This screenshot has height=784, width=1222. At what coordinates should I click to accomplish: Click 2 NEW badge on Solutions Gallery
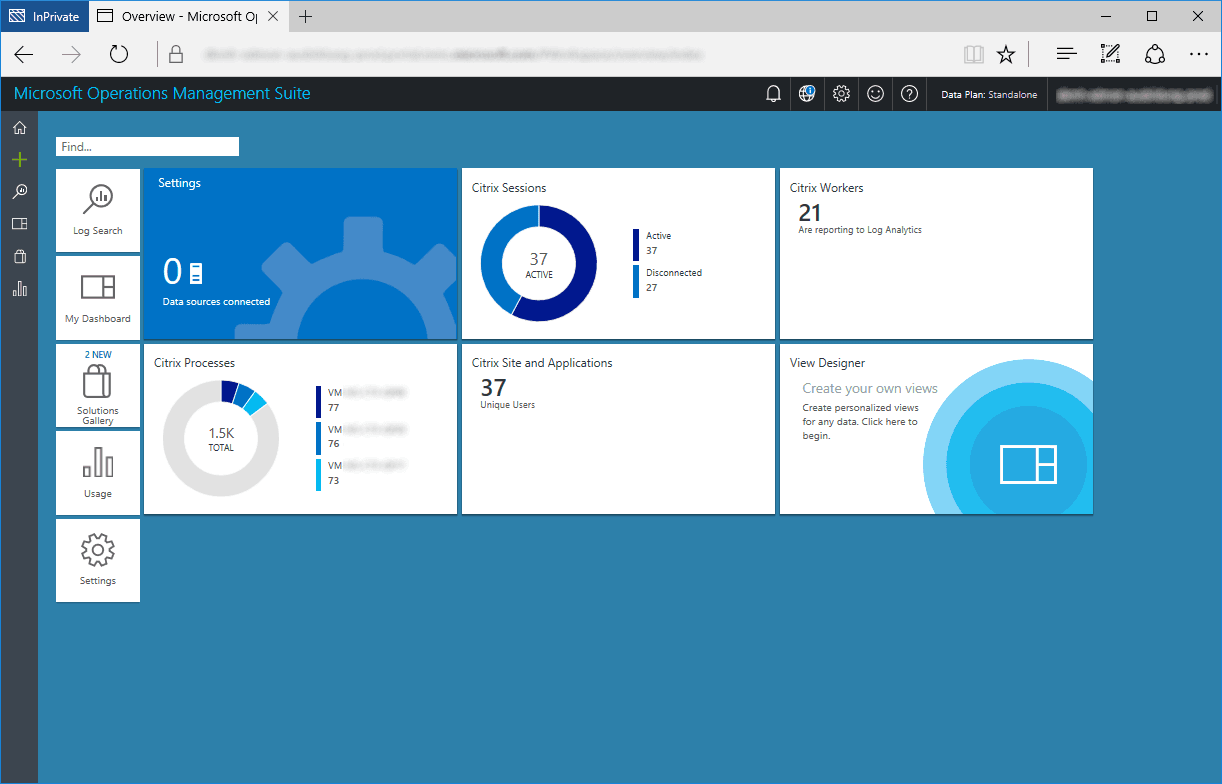tap(98, 355)
